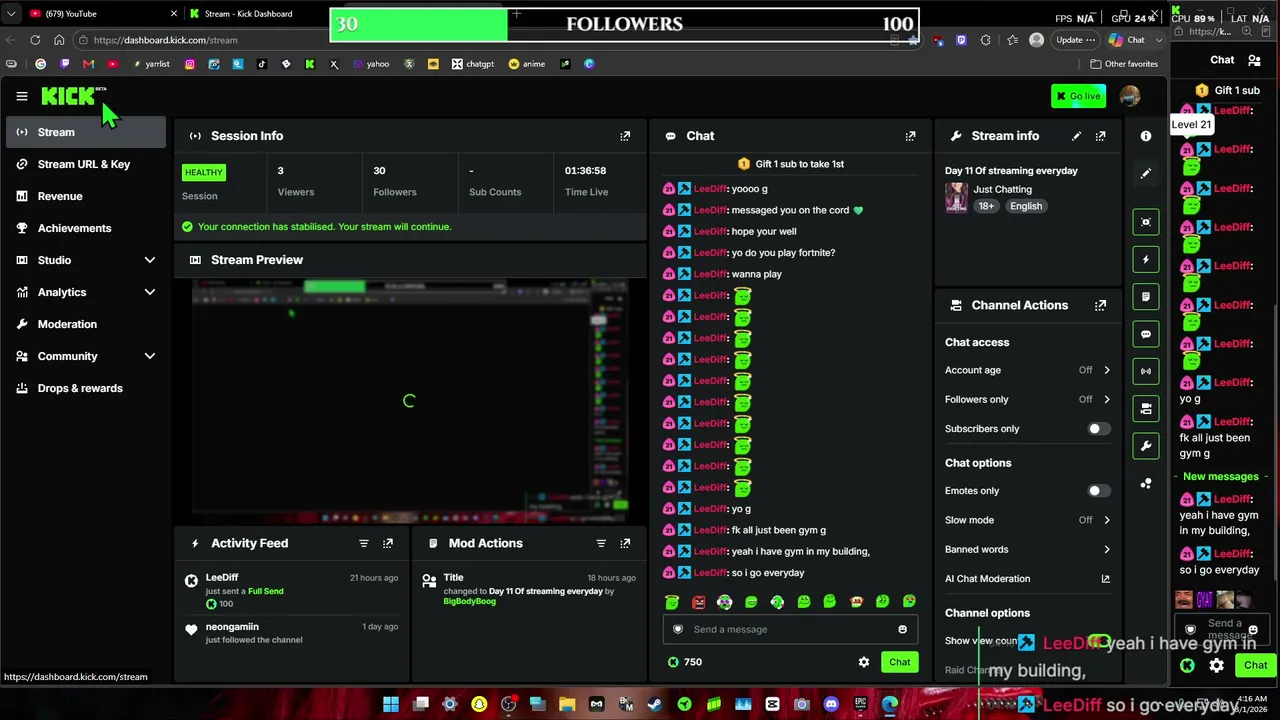Image resolution: width=1280 pixels, height=720 pixels.
Task: Open File Explorer from the taskbar
Action: tap(567, 704)
